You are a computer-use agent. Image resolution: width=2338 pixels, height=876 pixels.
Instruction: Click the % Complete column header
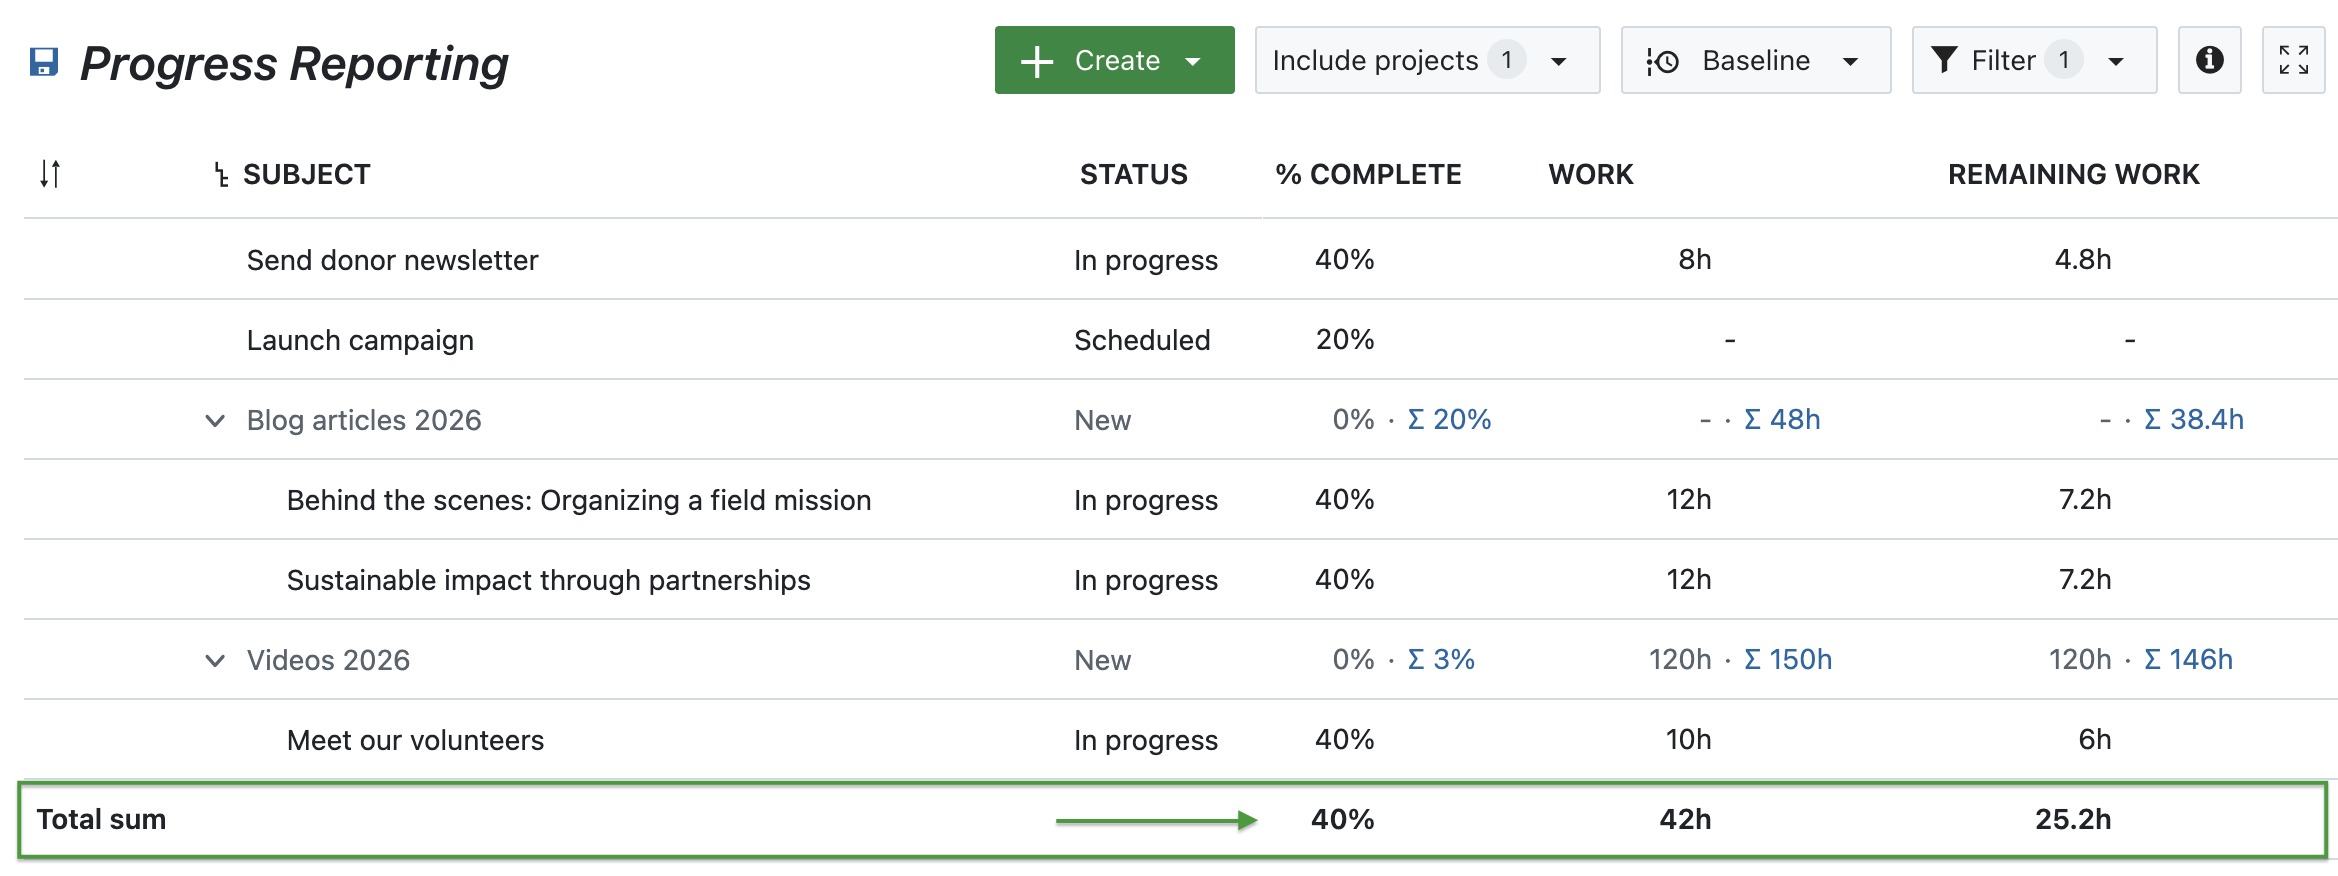point(1367,174)
